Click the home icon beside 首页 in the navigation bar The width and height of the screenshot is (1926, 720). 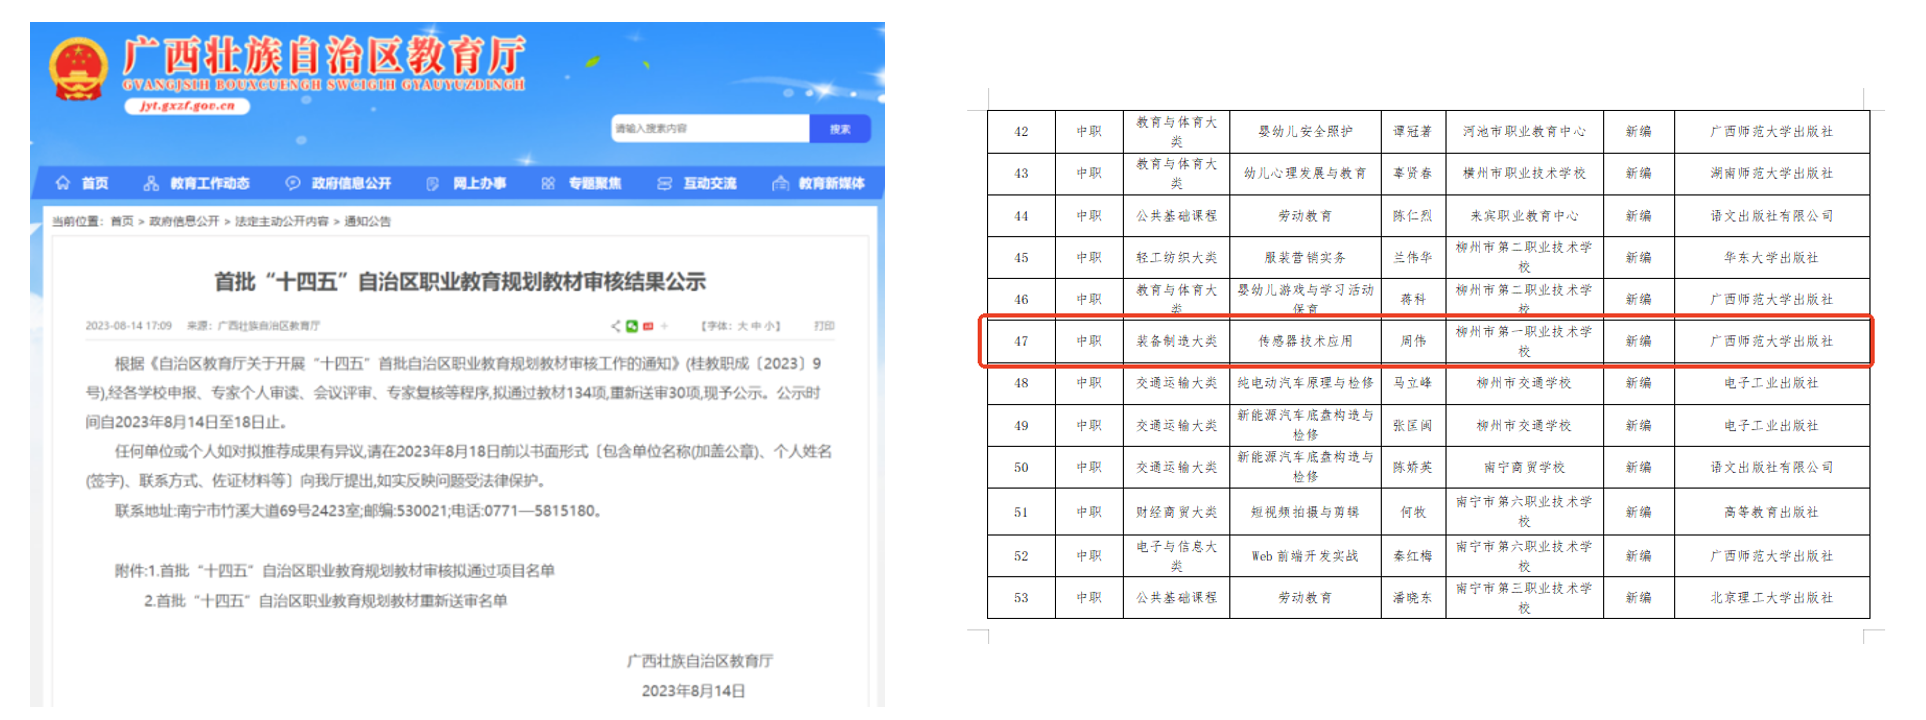63,183
